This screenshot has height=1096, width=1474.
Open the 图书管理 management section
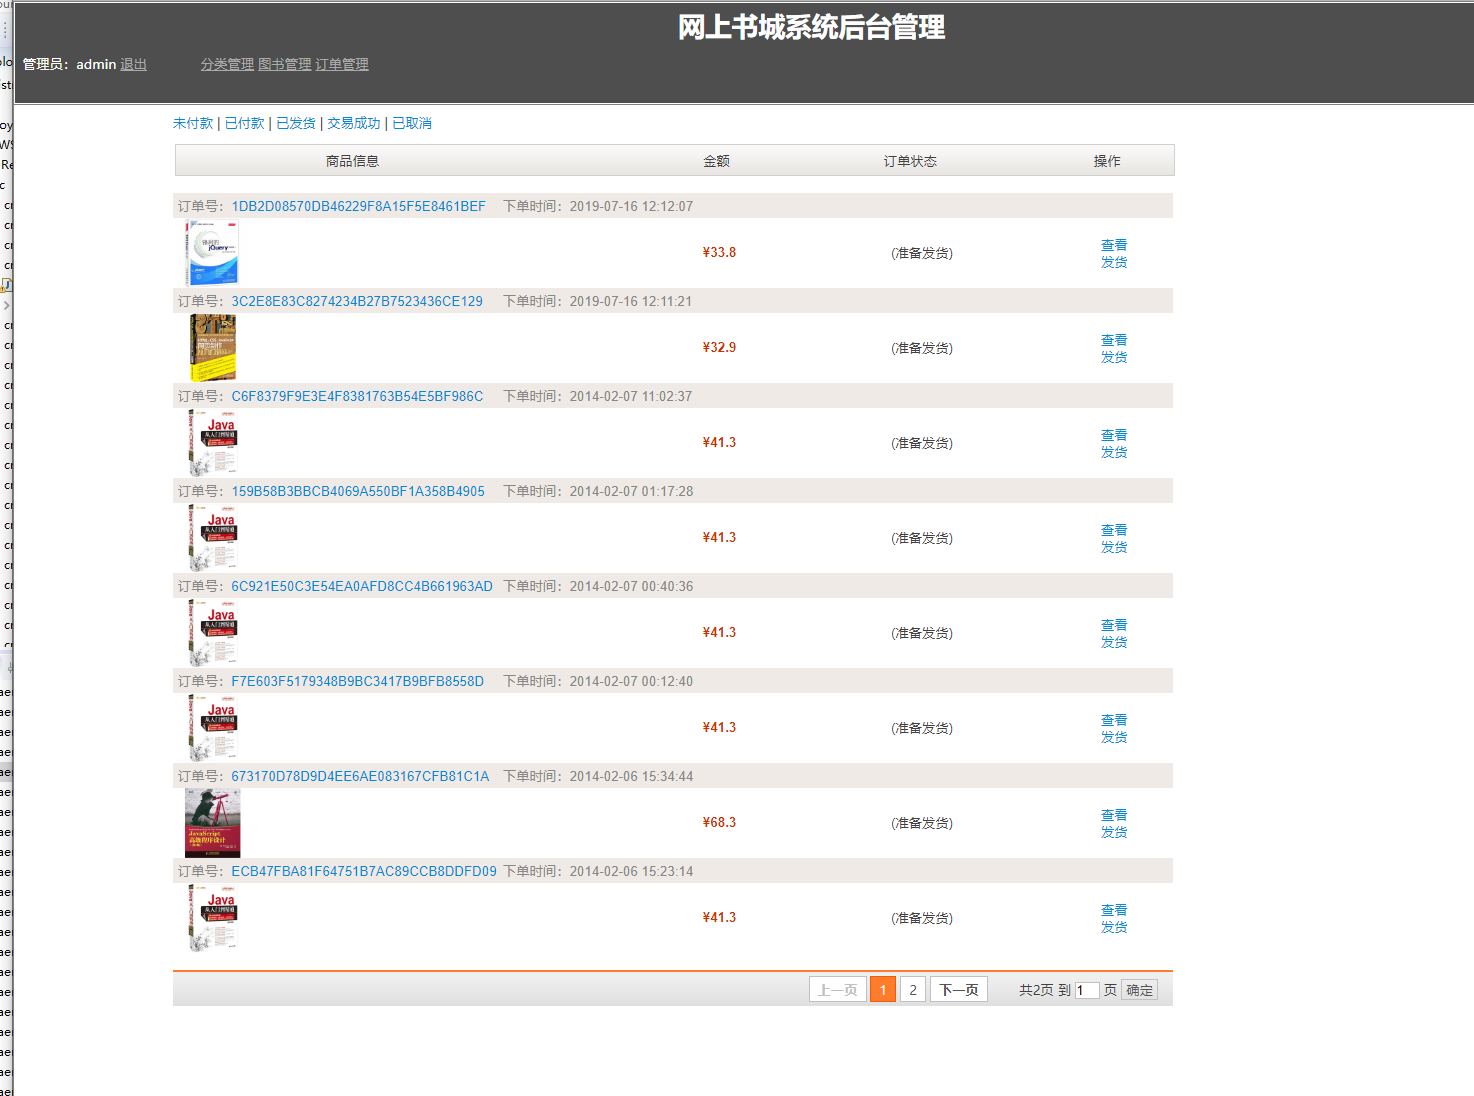coord(285,63)
